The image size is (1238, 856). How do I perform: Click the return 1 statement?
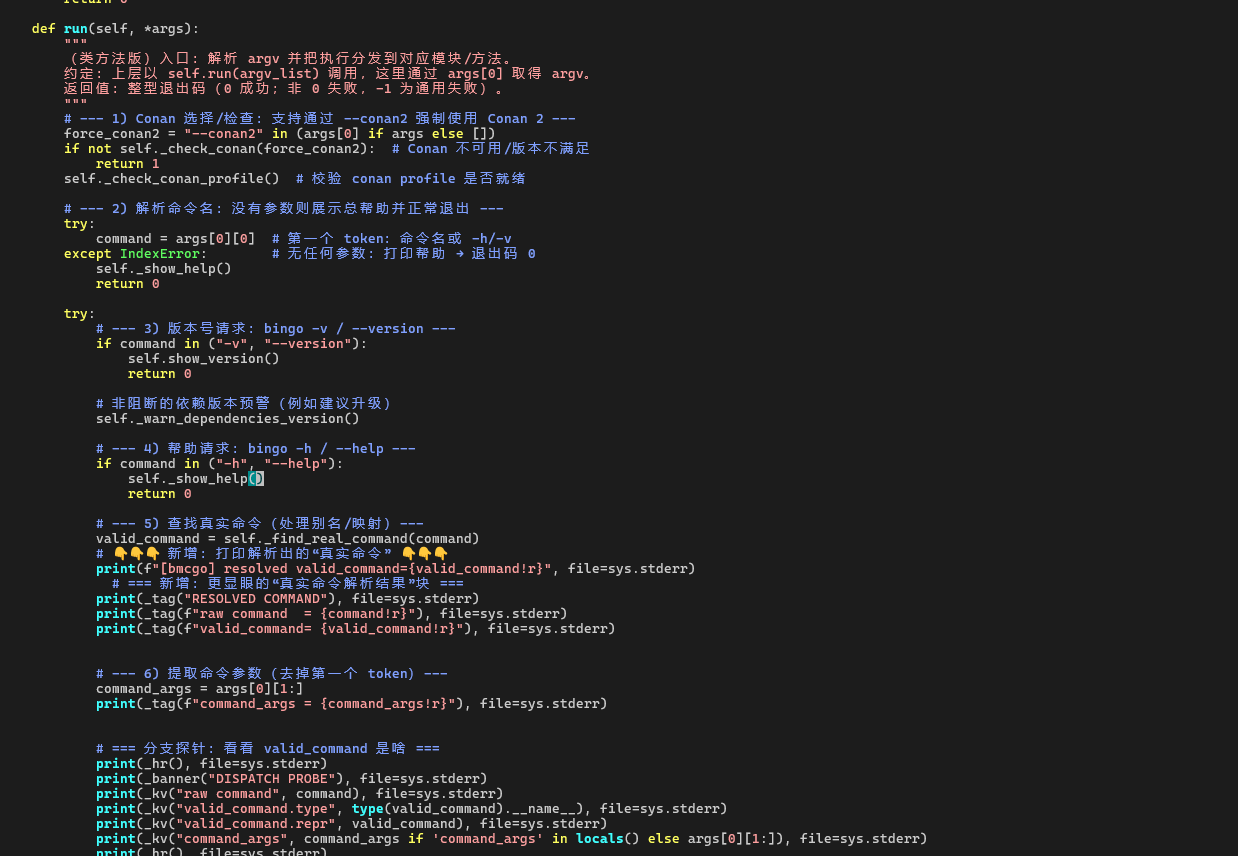pyautogui.click(x=127, y=164)
